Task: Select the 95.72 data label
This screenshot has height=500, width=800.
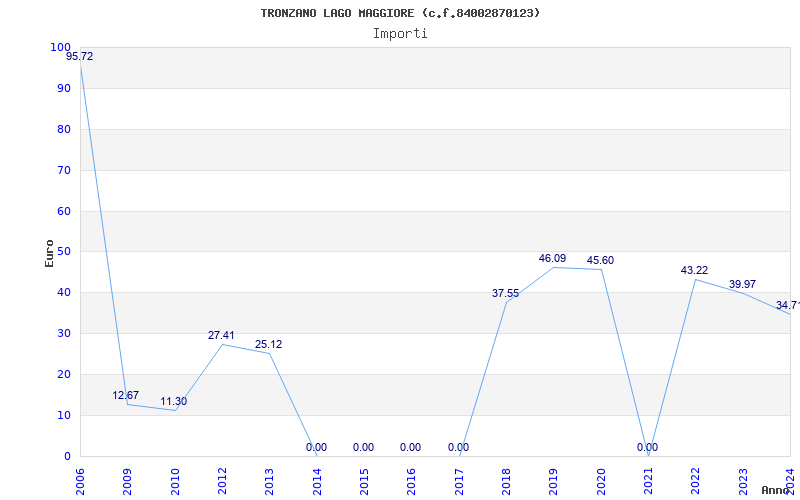Action: pos(80,57)
